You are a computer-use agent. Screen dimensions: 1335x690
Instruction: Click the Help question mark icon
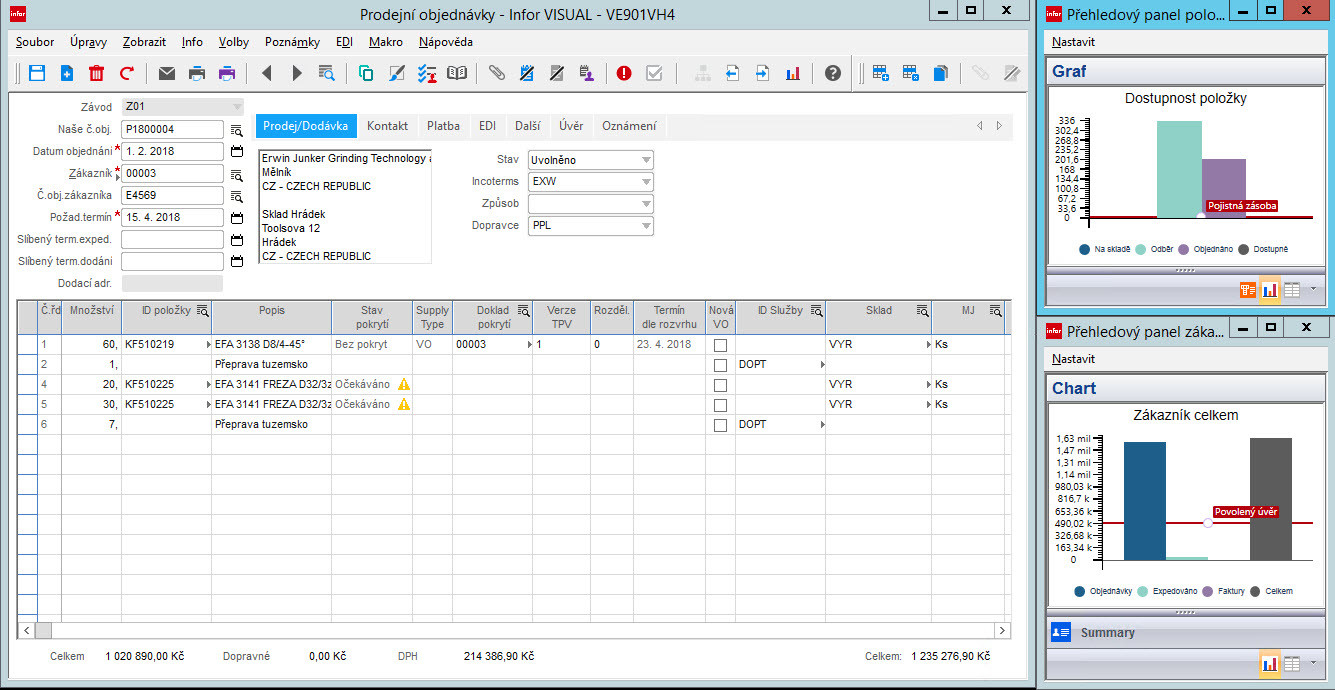[833, 73]
